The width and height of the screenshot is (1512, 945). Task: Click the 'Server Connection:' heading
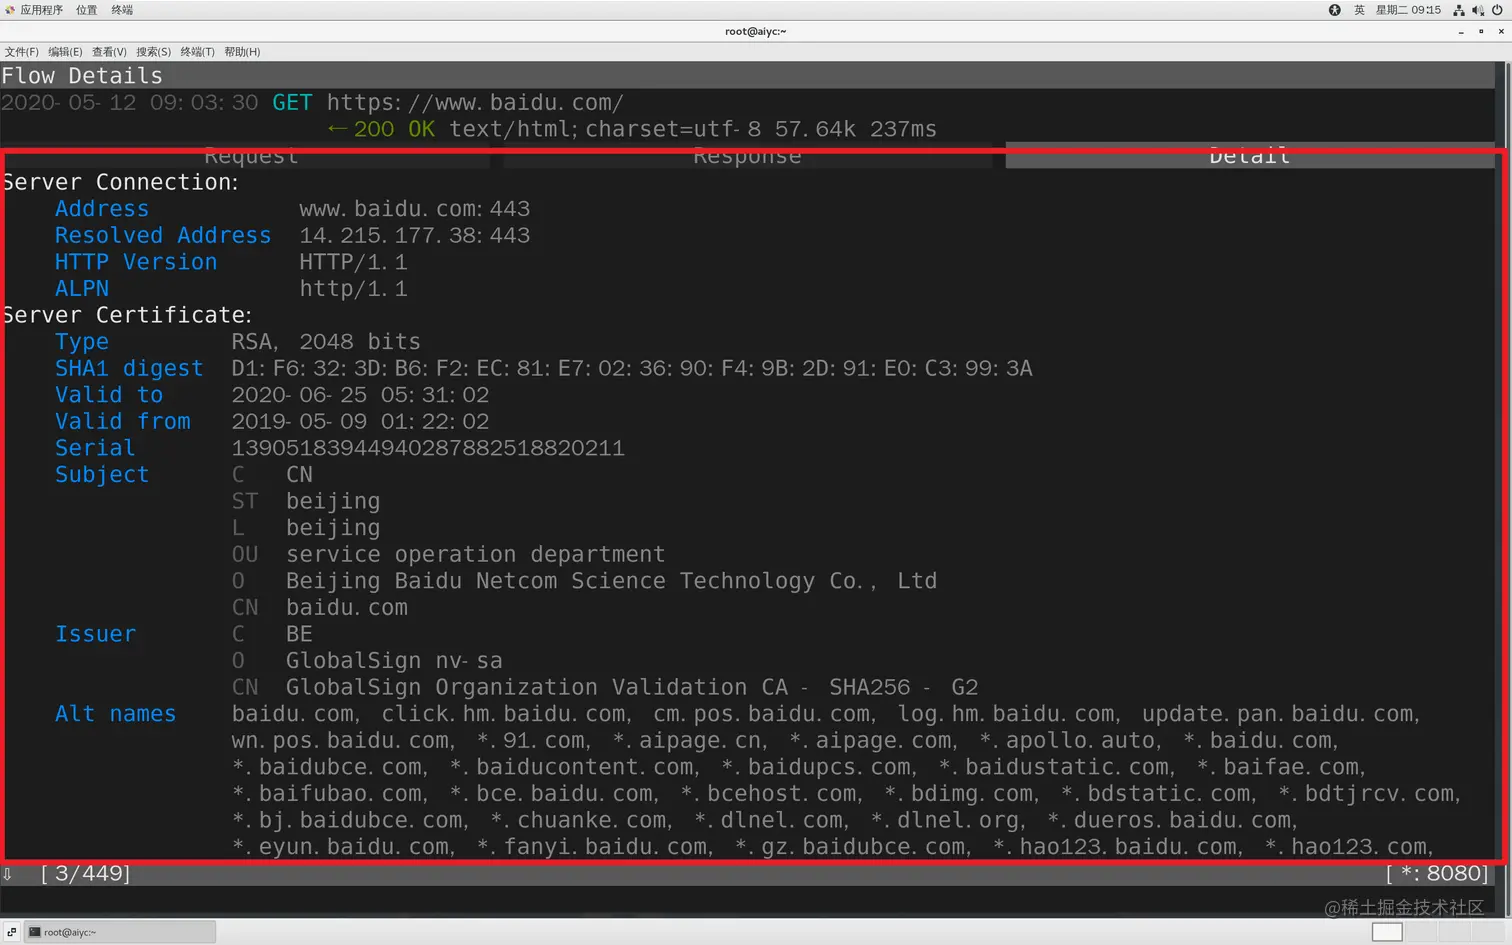(121, 182)
